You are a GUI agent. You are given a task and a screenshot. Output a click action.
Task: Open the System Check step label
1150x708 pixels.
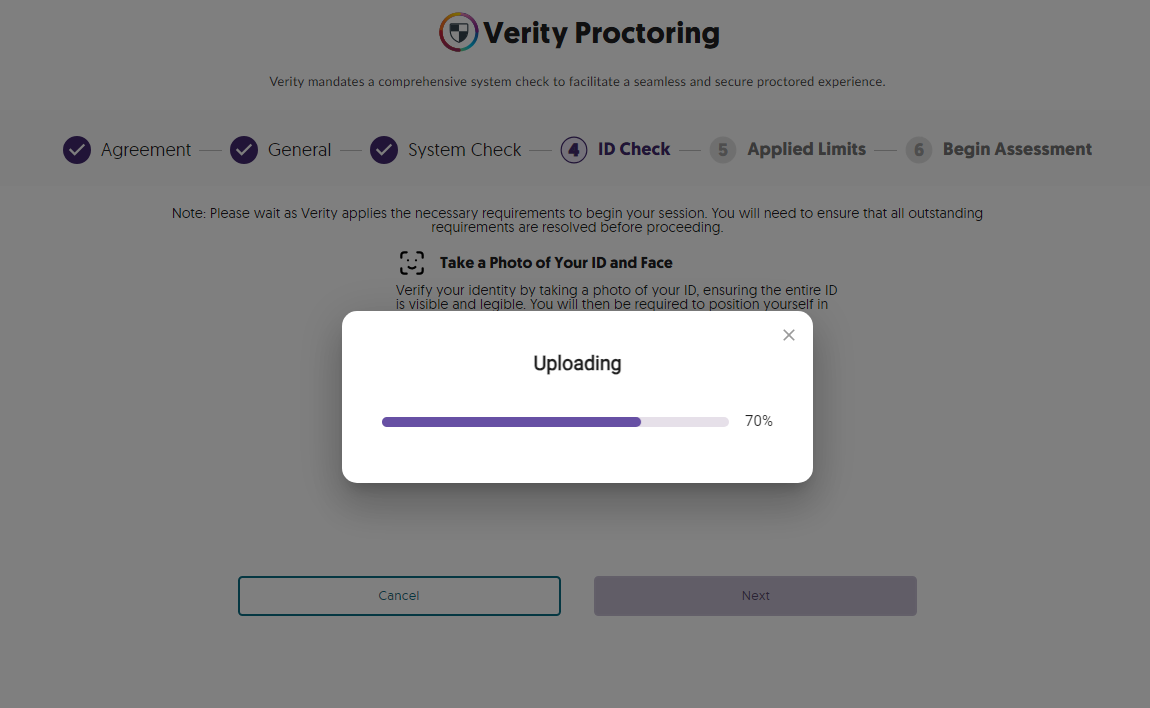pos(464,150)
